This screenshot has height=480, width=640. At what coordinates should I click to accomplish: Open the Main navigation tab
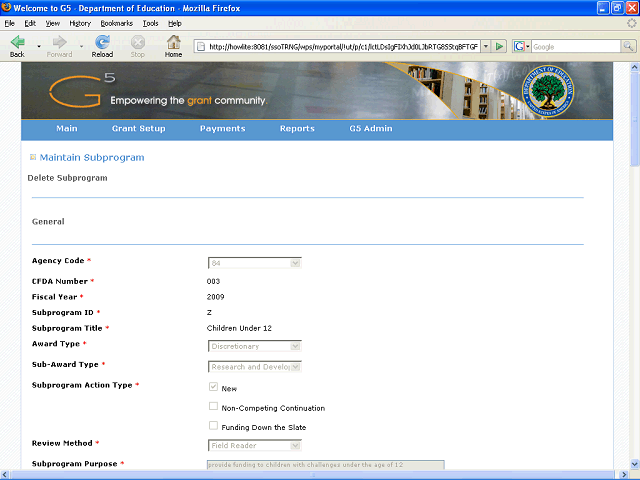[67, 129]
